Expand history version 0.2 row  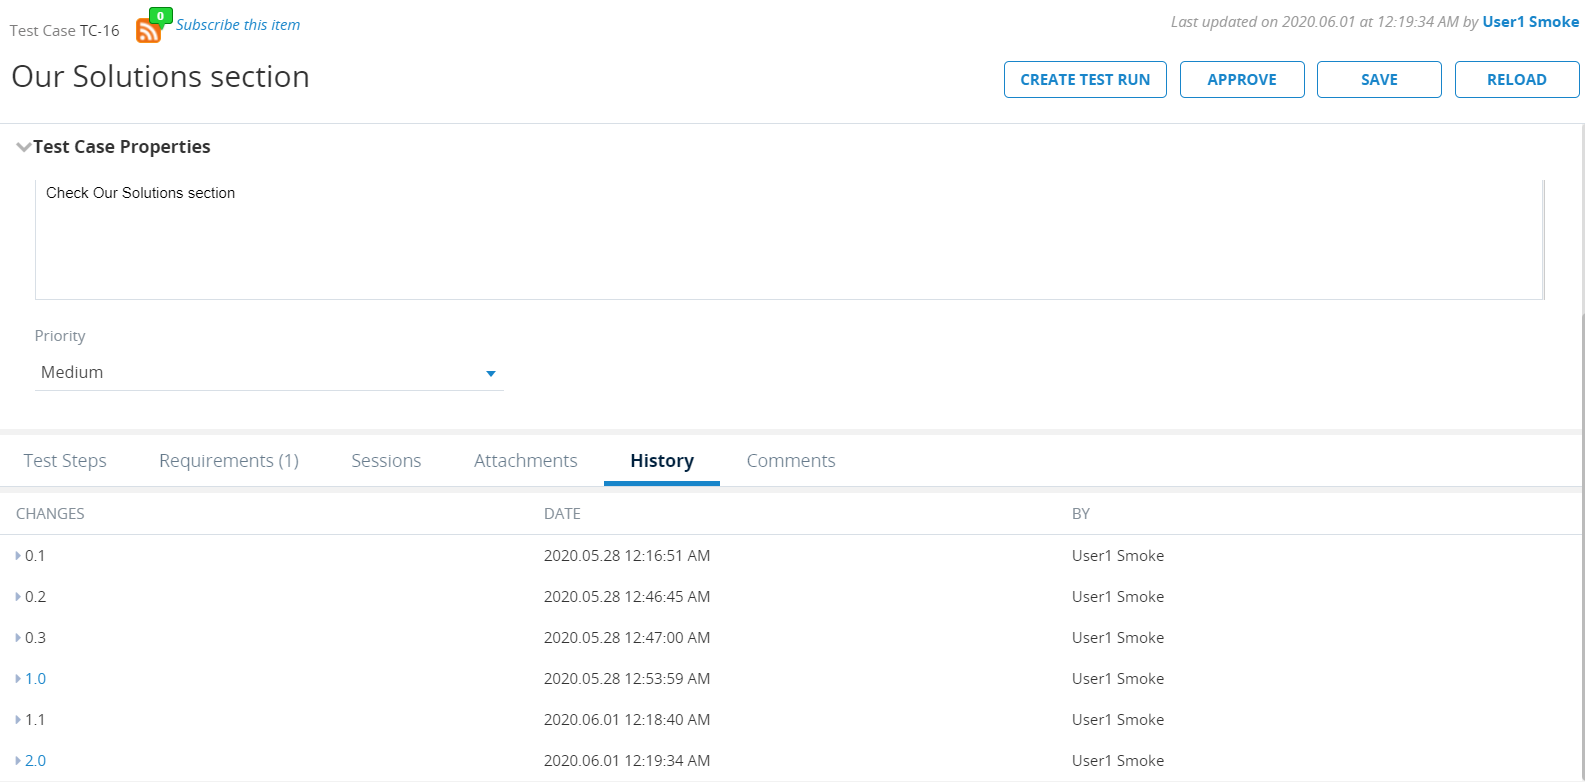(18, 597)
